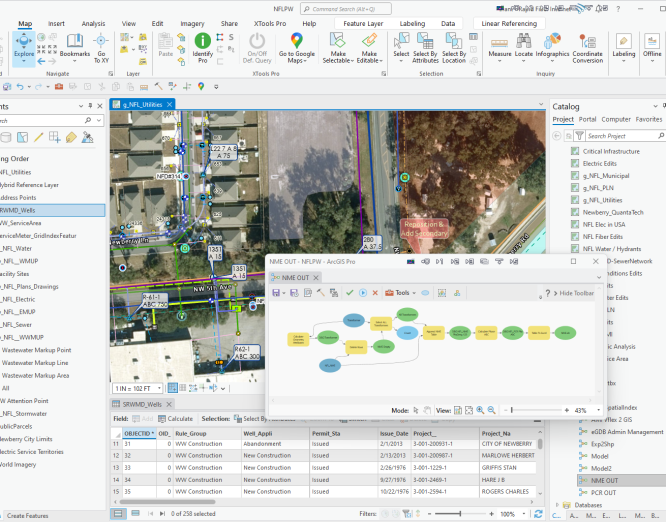666x522 pixels.
Task: Activate the Measure tool
Action: point(500,47)
